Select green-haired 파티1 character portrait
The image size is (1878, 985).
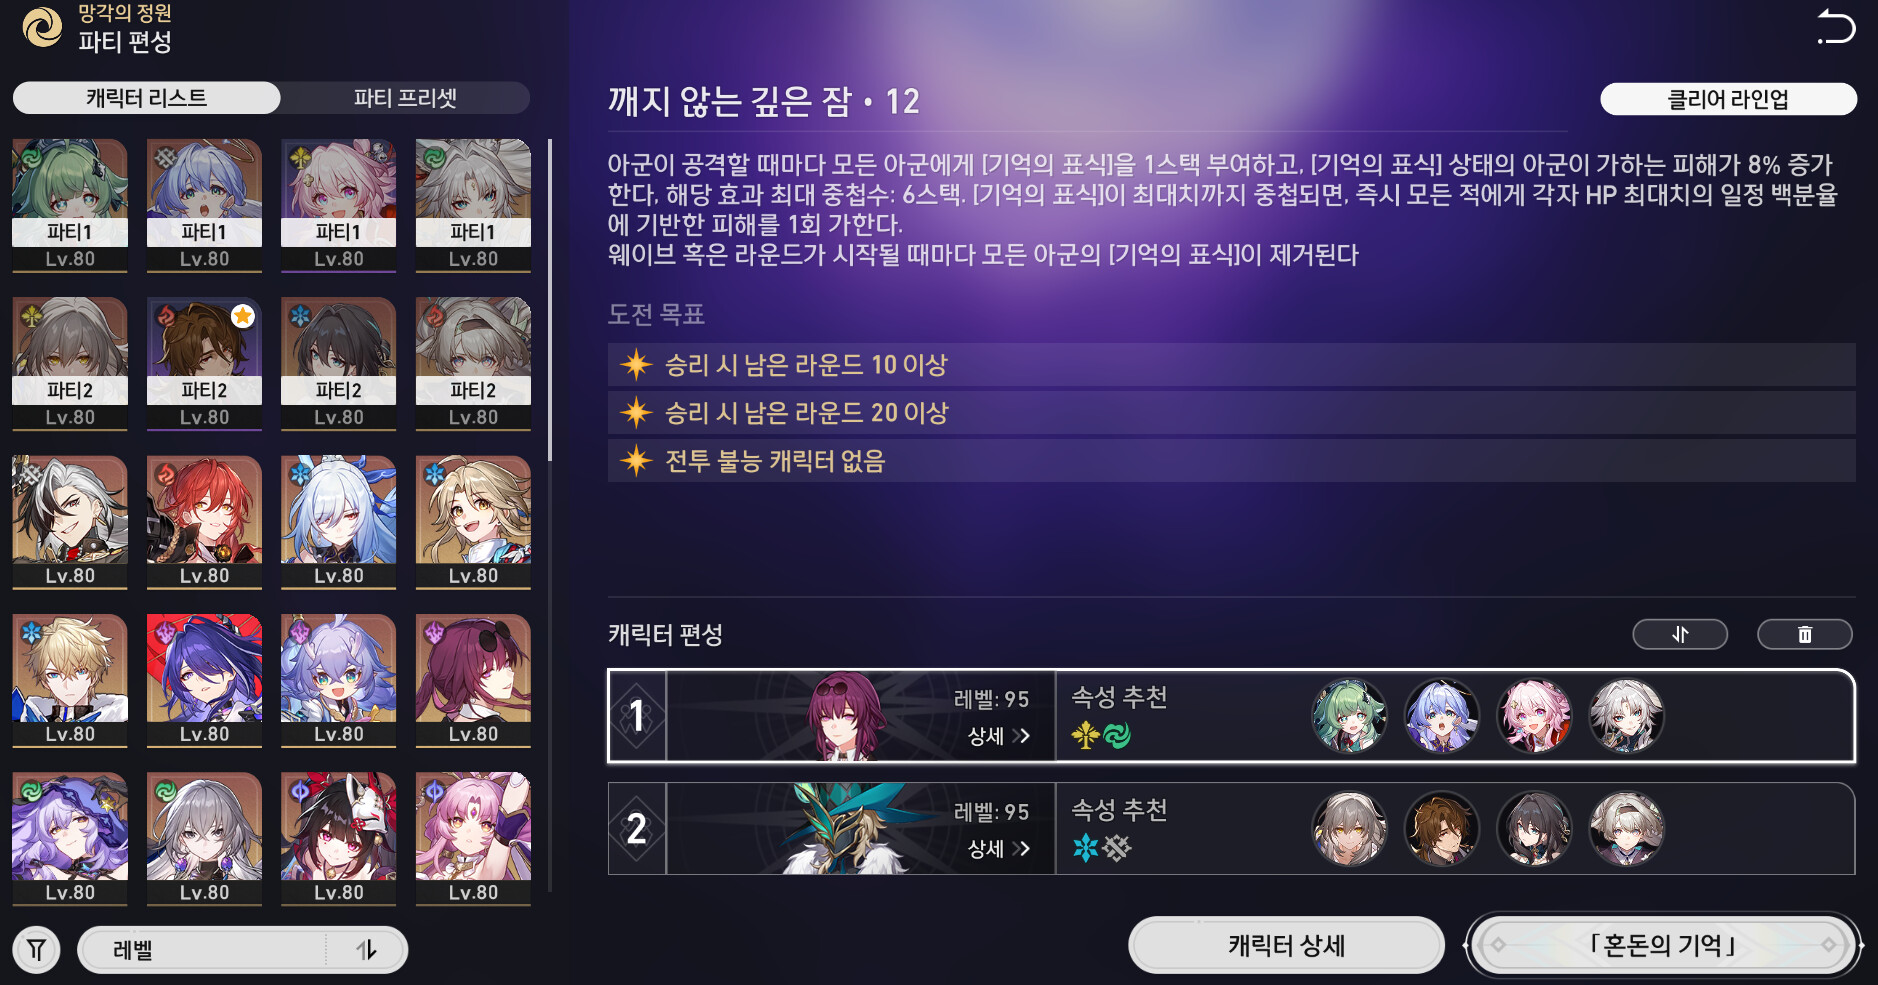pyautogui.click(x=70, y=205)
